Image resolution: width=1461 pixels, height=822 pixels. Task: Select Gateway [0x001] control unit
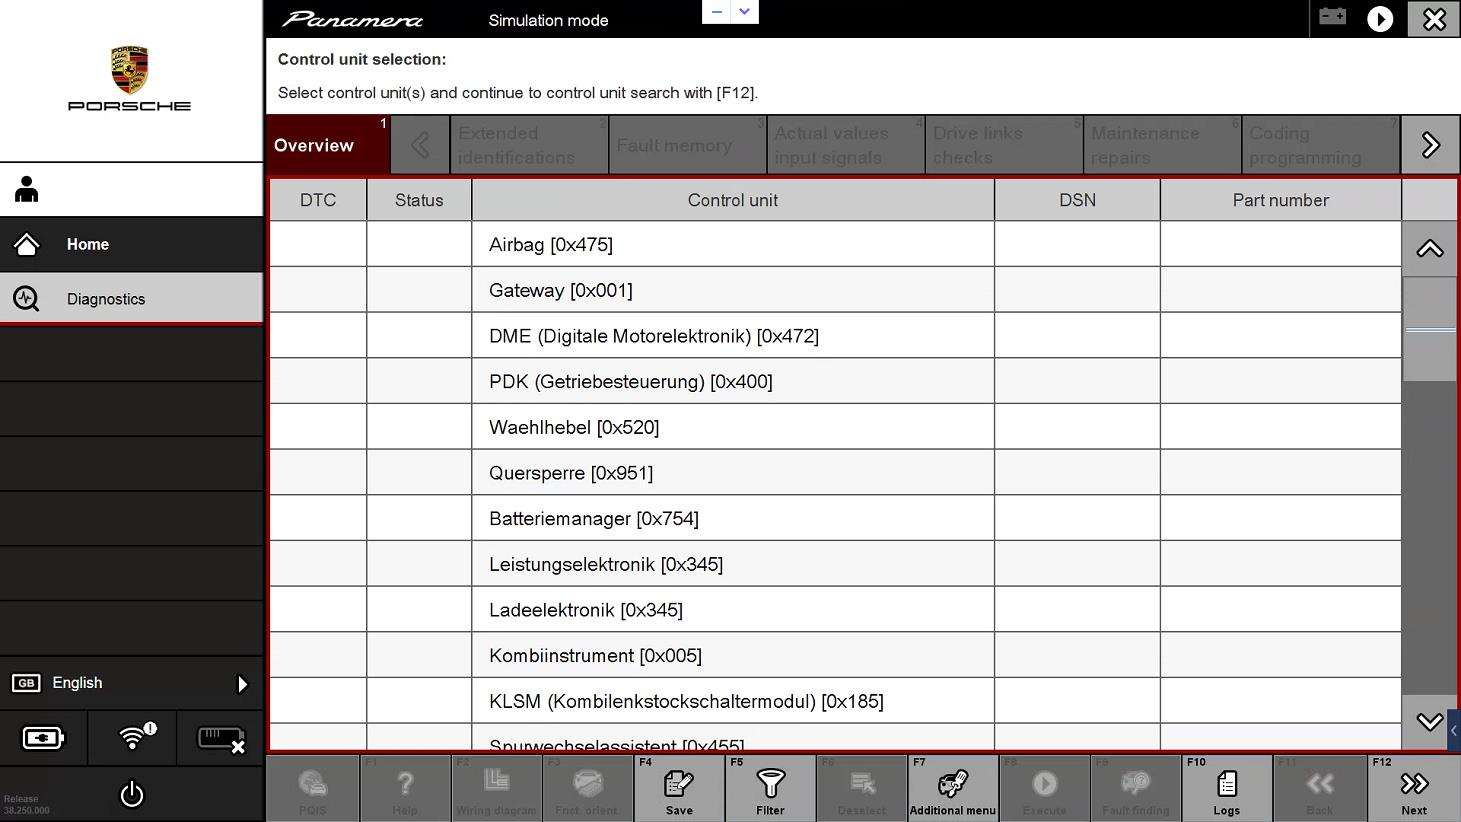(835, 290)
